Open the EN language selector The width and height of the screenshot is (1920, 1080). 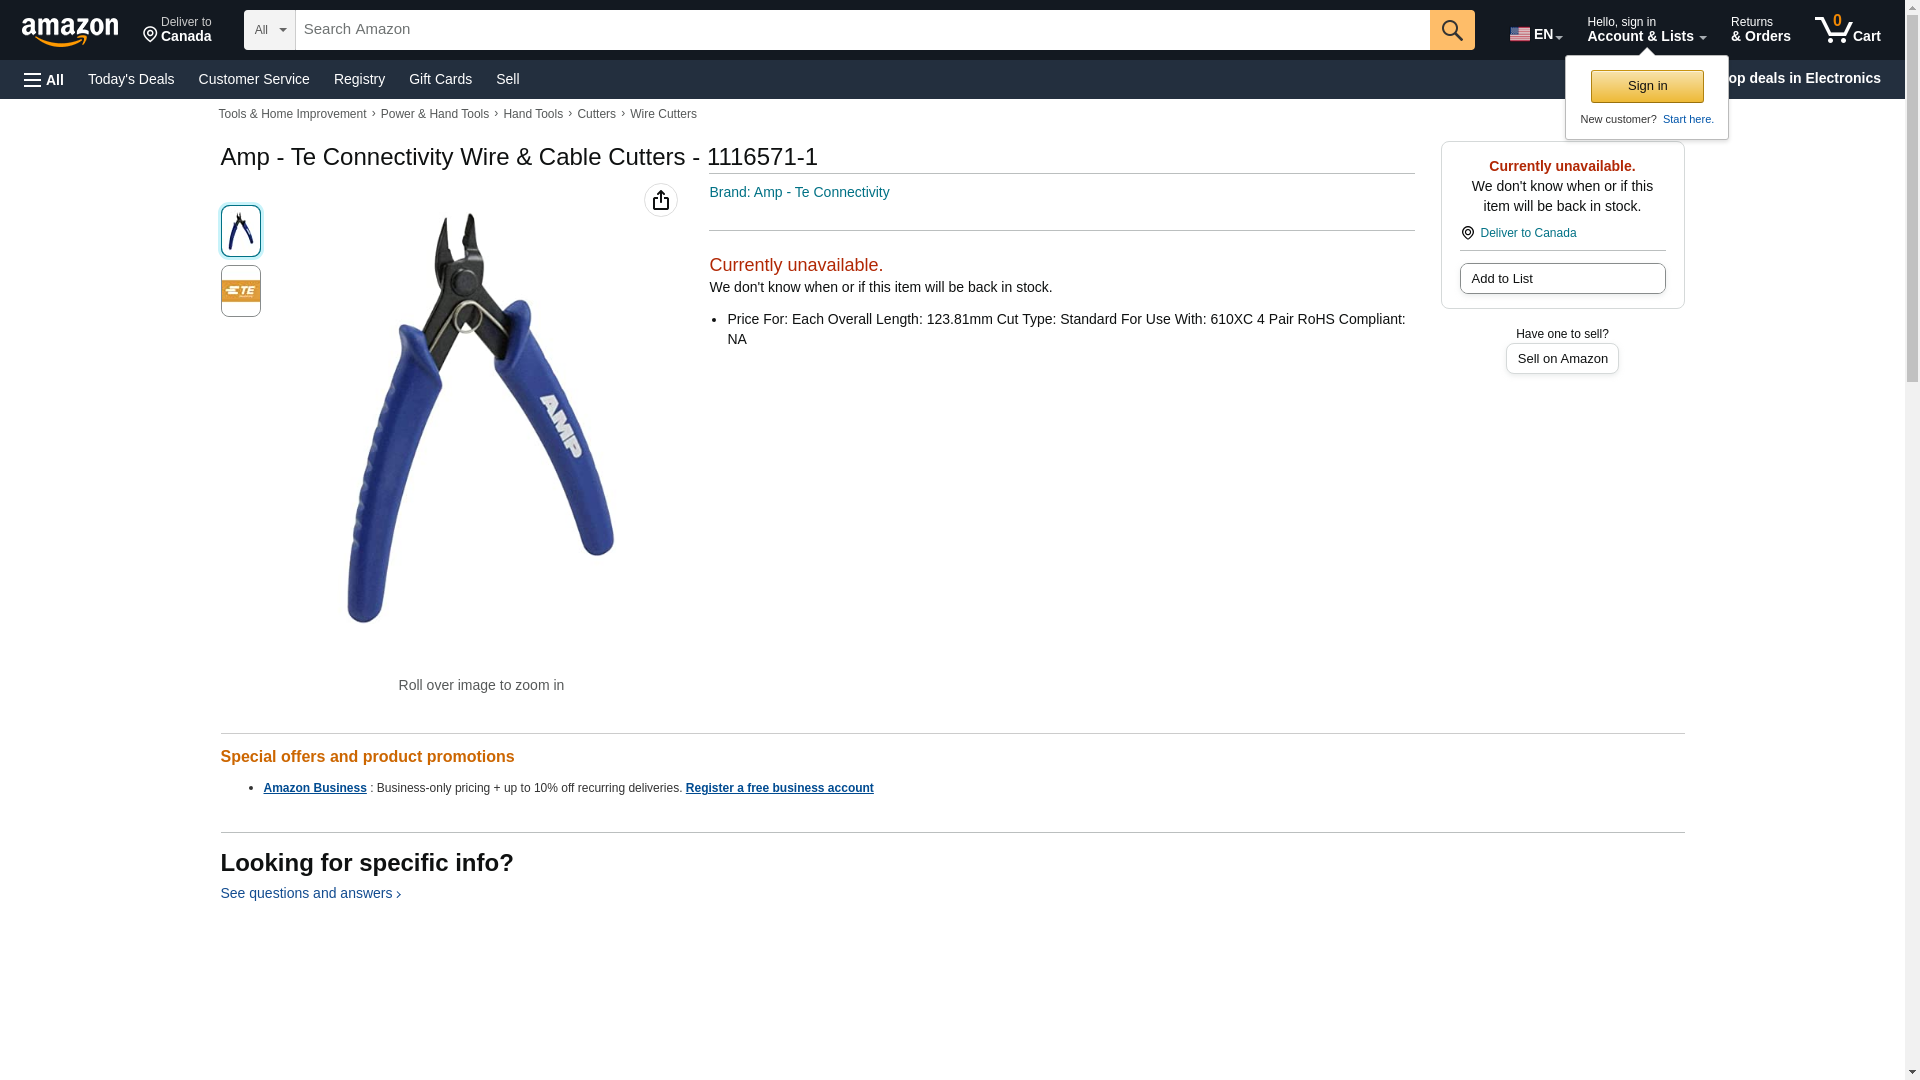(1536, 34)
